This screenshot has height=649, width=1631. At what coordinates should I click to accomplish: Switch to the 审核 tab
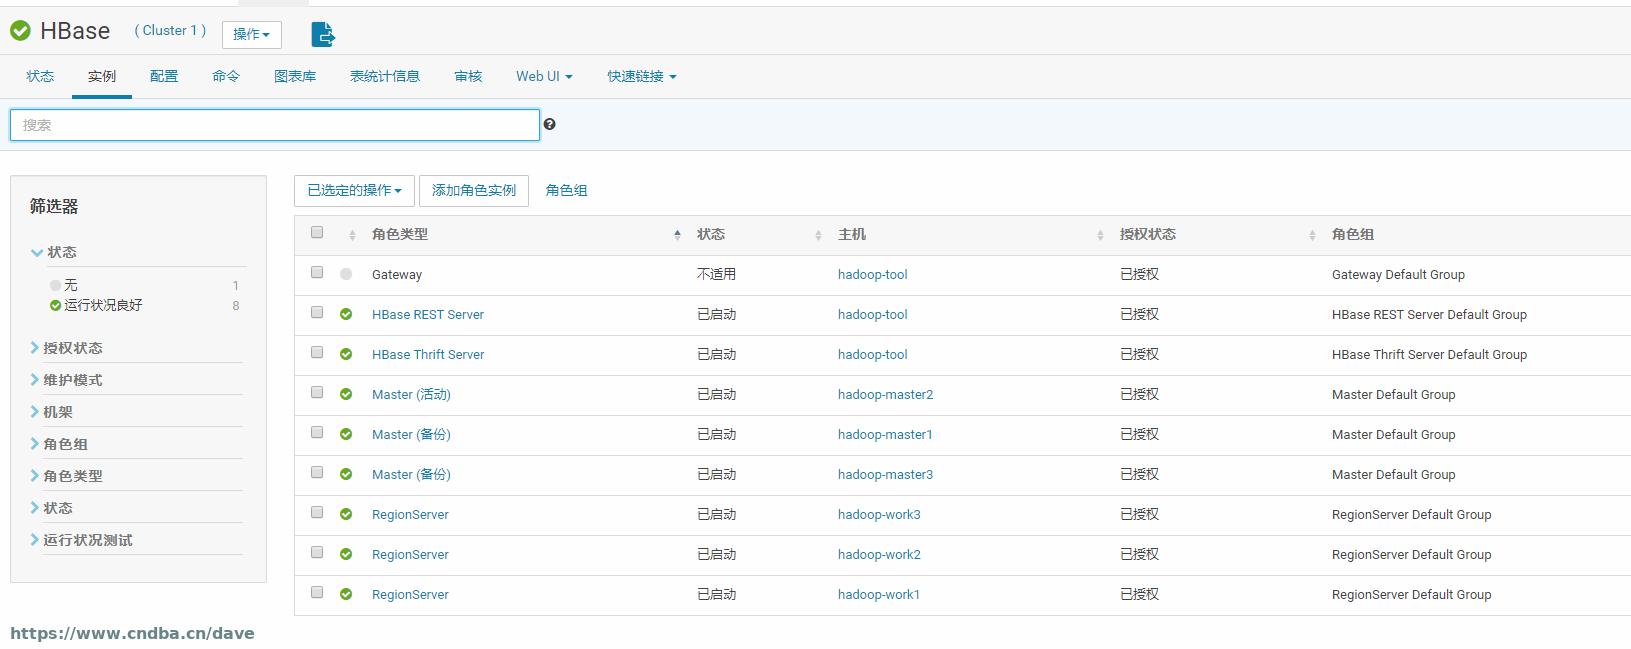click(468, 76)
